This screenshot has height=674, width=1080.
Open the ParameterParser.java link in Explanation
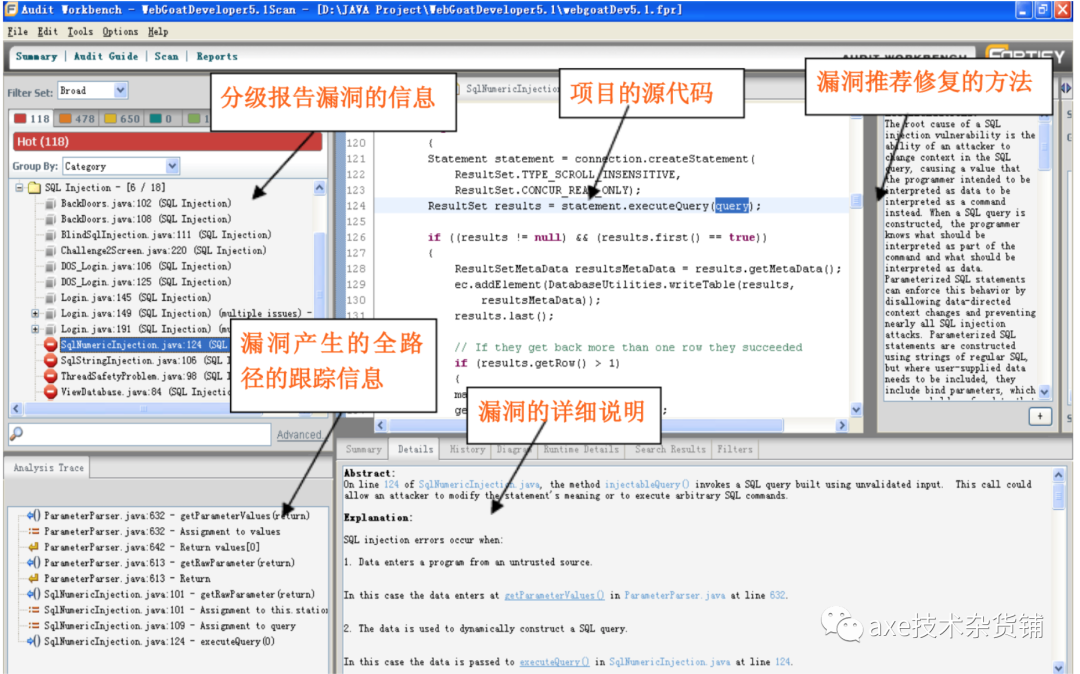pyautogui.click(x=674, y=596)
